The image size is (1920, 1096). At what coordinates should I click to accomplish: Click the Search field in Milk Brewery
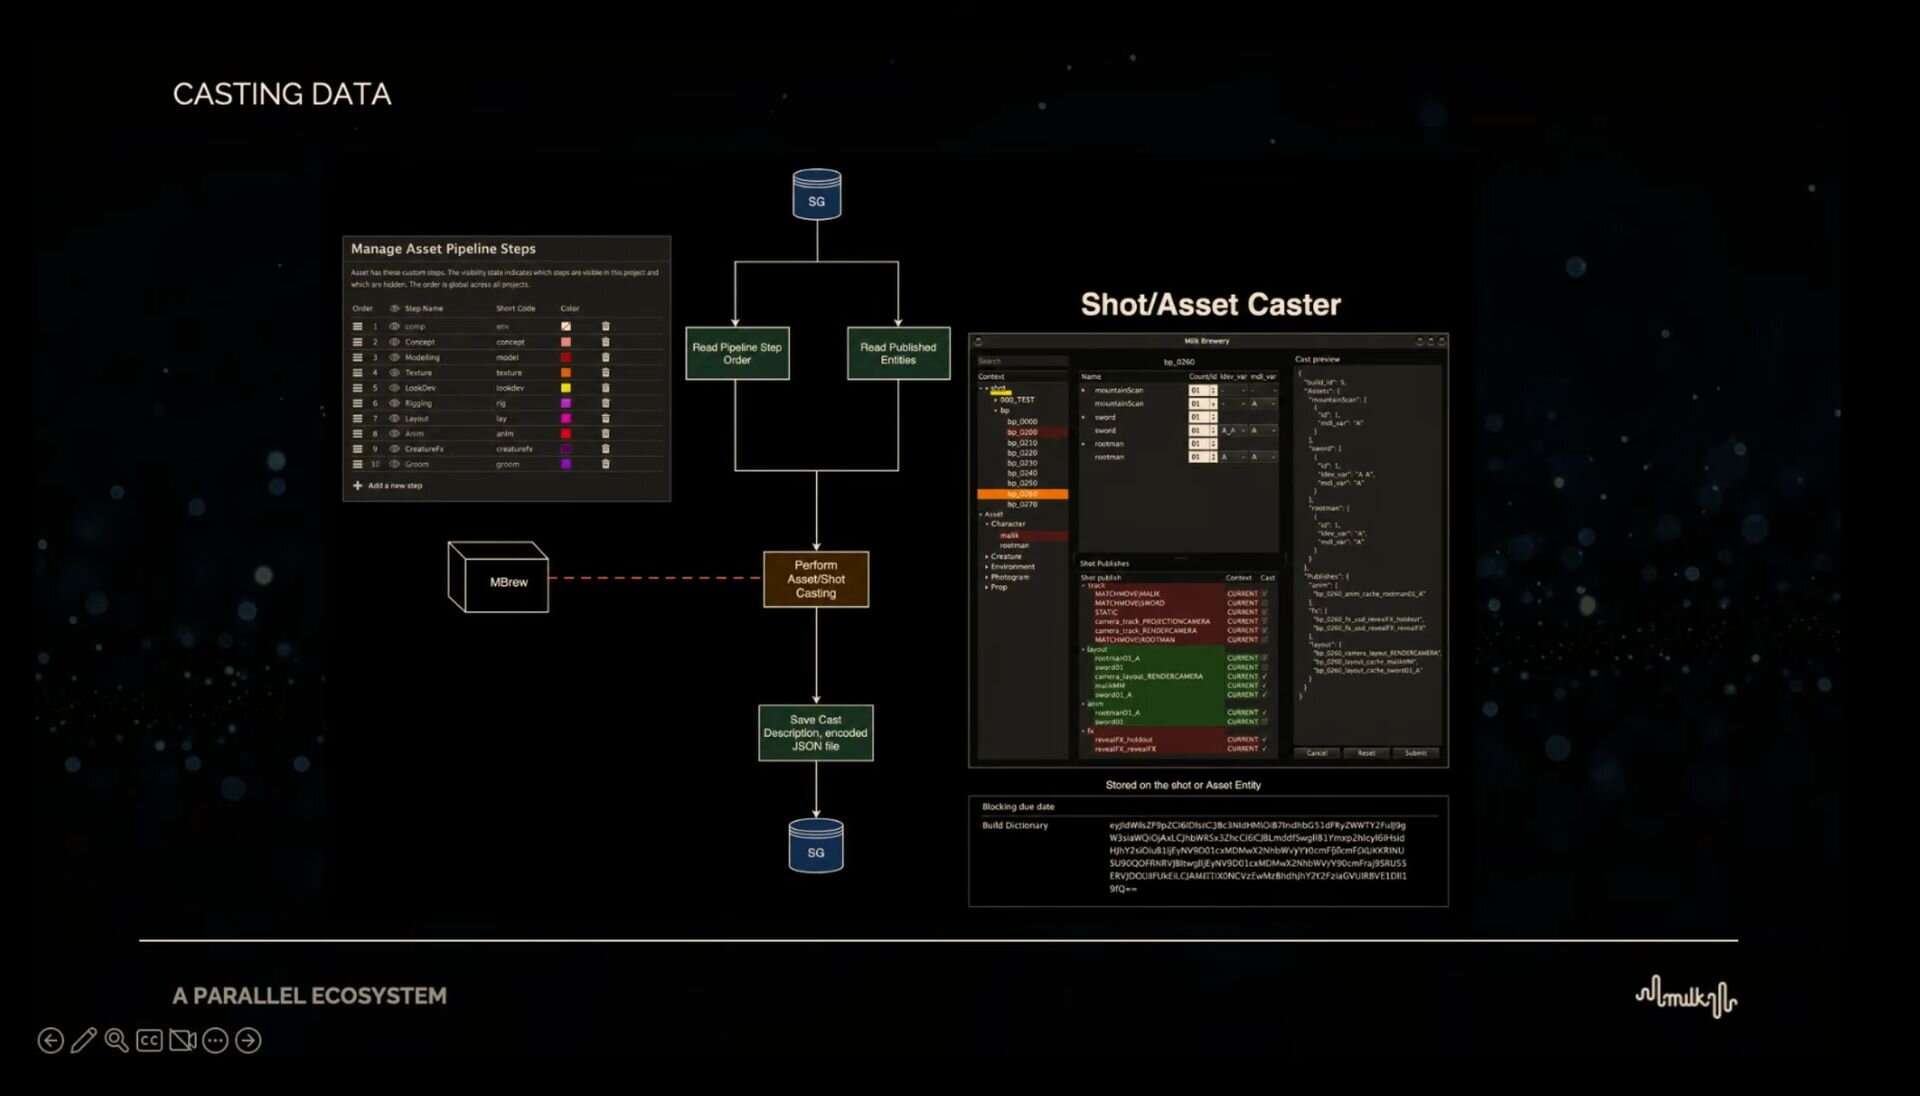[1022, 361]
